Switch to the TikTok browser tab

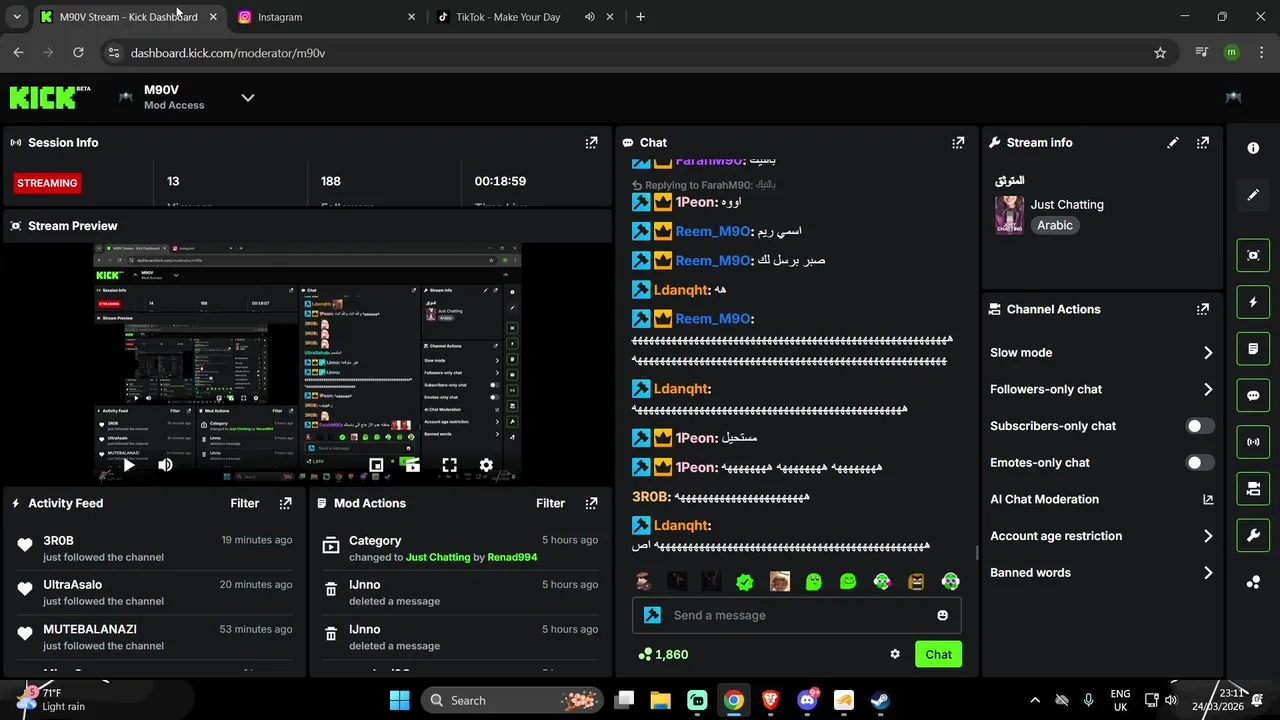click(527, 17)
